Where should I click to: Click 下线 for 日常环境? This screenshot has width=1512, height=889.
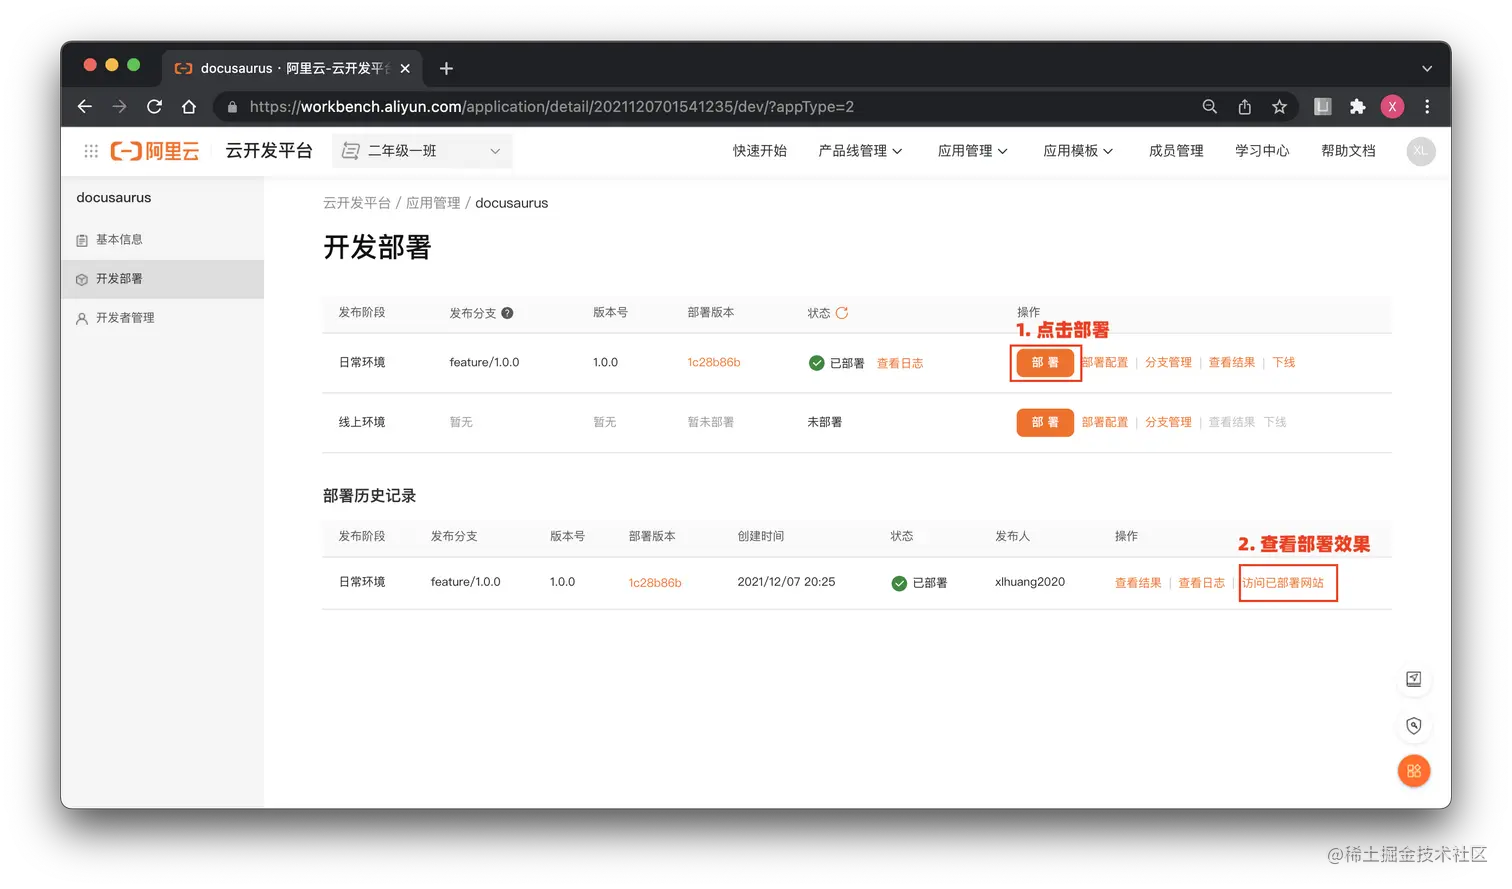click(x=1284, y=362)
